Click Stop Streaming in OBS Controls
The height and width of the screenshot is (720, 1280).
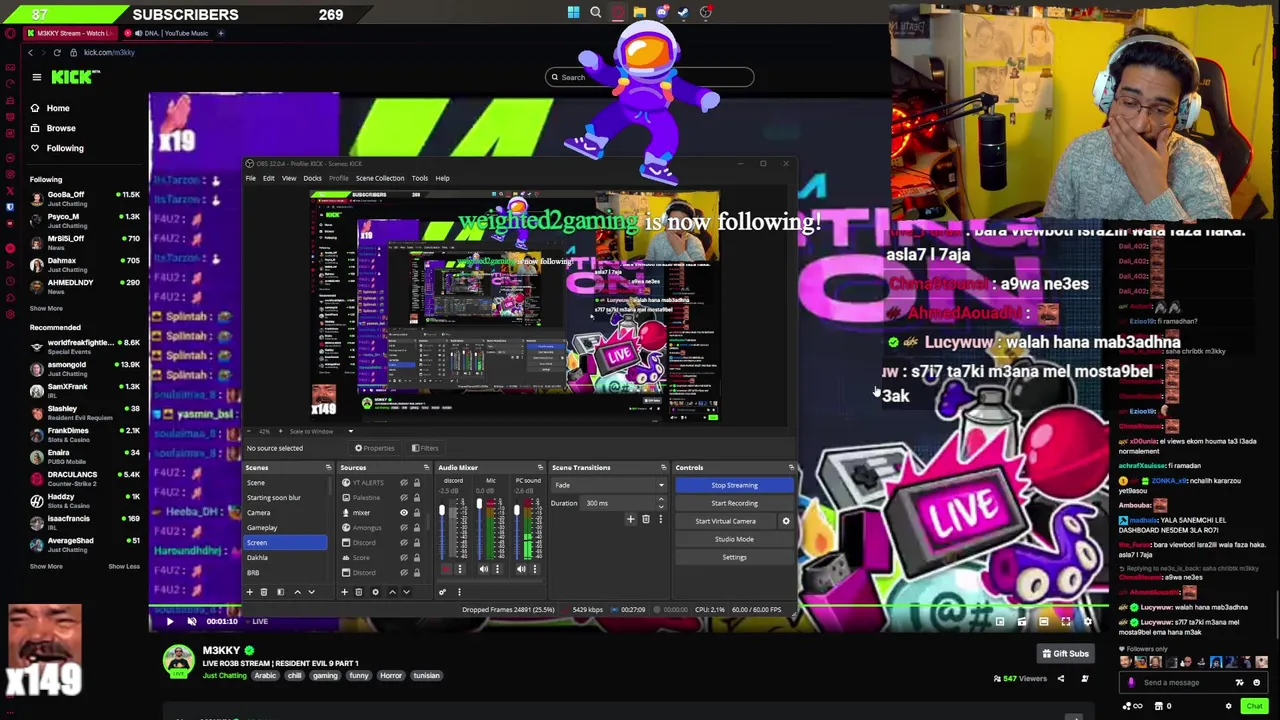point(734,485)
